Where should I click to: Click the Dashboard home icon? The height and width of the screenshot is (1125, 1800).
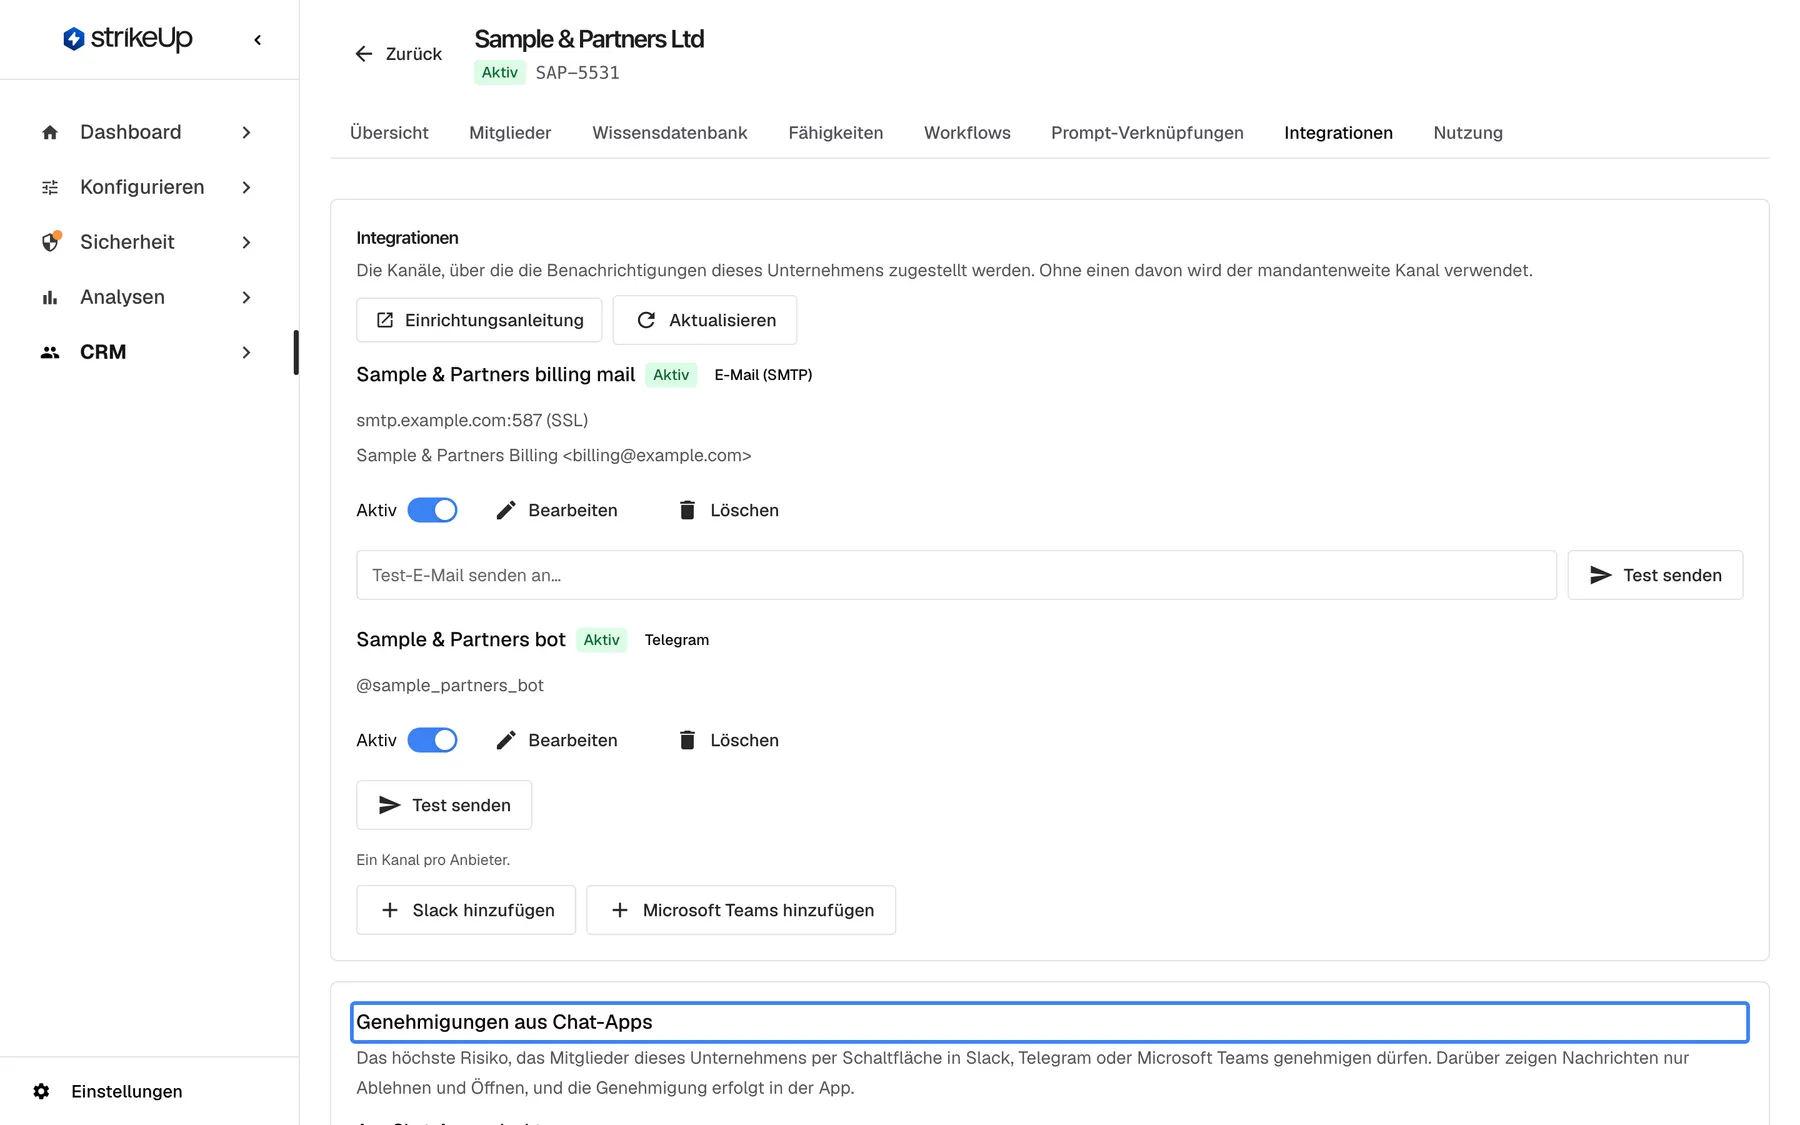pos(50,132)
